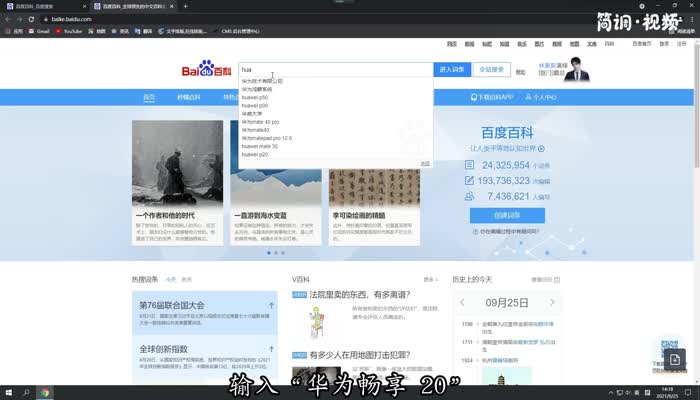Click the 全站搜索 button
Viewport: 700px width, 400px height.
491,70
